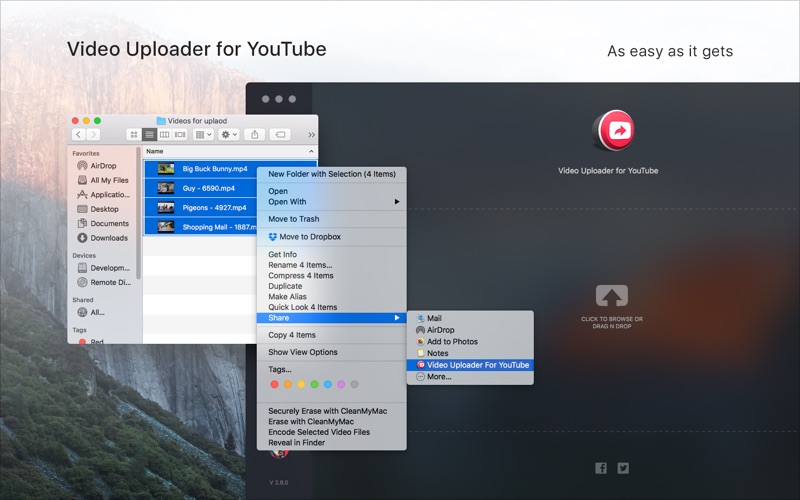Select All... under Shared in sidebar

click(x=92, y=312)
